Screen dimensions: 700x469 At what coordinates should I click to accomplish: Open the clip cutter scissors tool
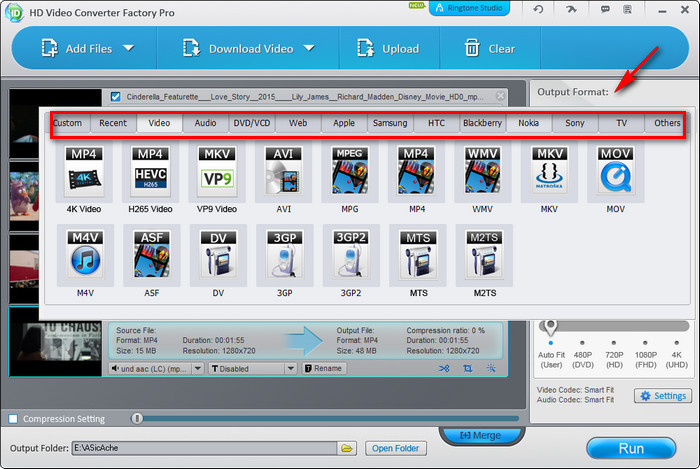coord(444,369)
